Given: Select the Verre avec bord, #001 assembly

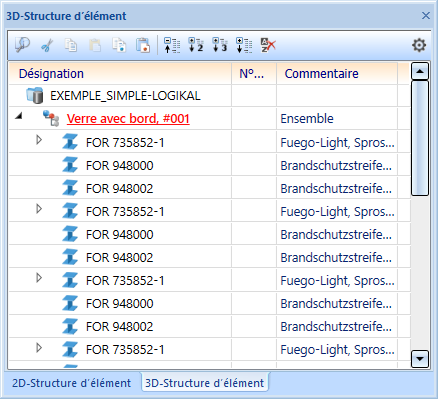Looking at the screenshot, I should [128, 119].
